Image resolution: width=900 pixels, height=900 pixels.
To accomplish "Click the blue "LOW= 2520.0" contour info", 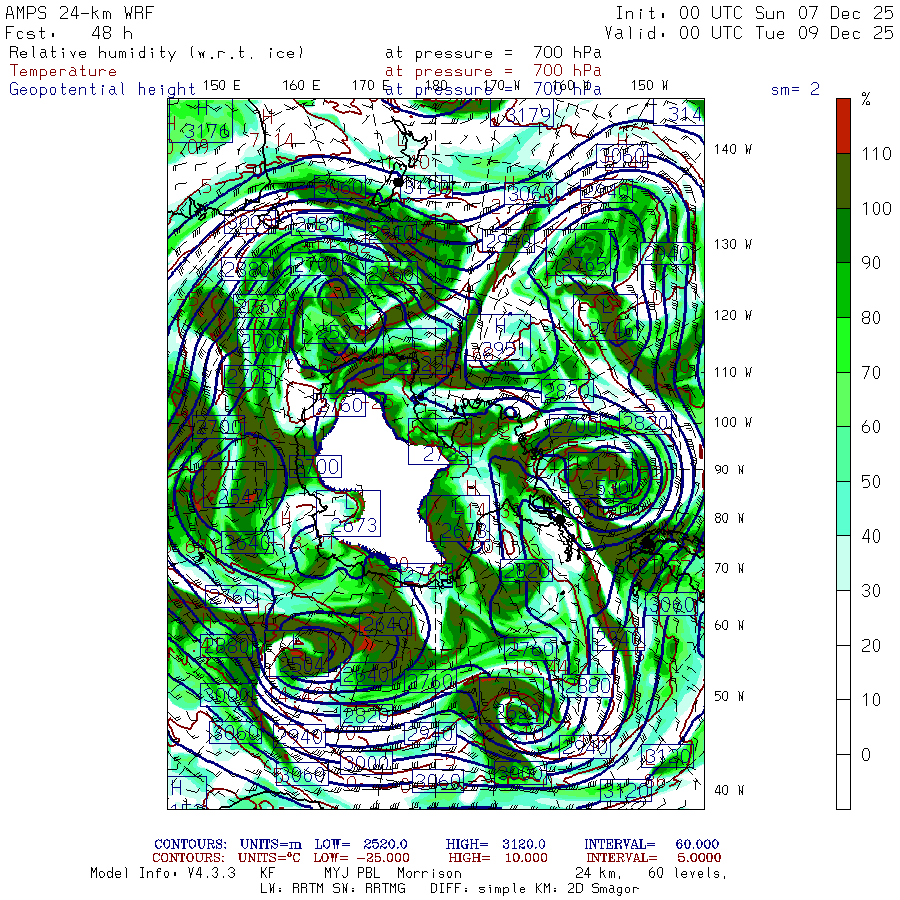I will point(361,844).
